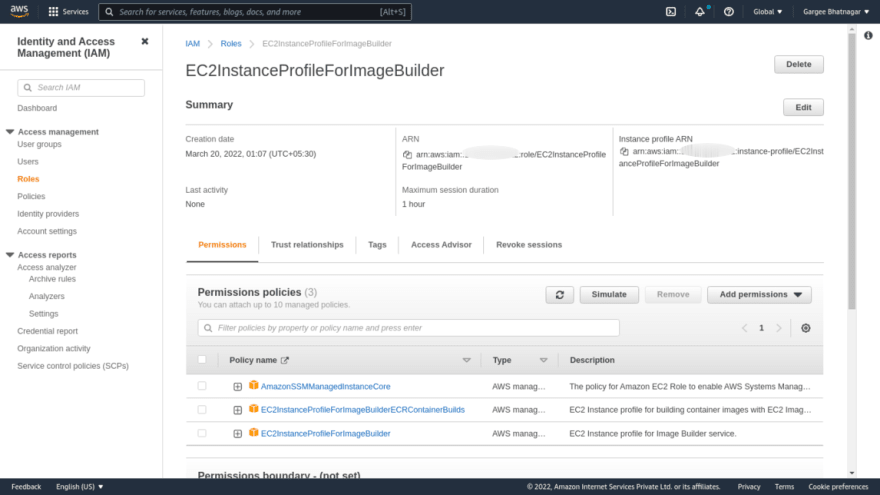Focus the Search IAM input field

pos(81,88)
